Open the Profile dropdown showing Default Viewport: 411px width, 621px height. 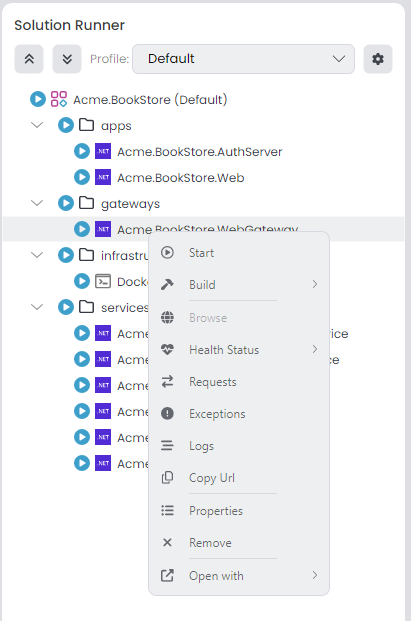coord(244,59)
